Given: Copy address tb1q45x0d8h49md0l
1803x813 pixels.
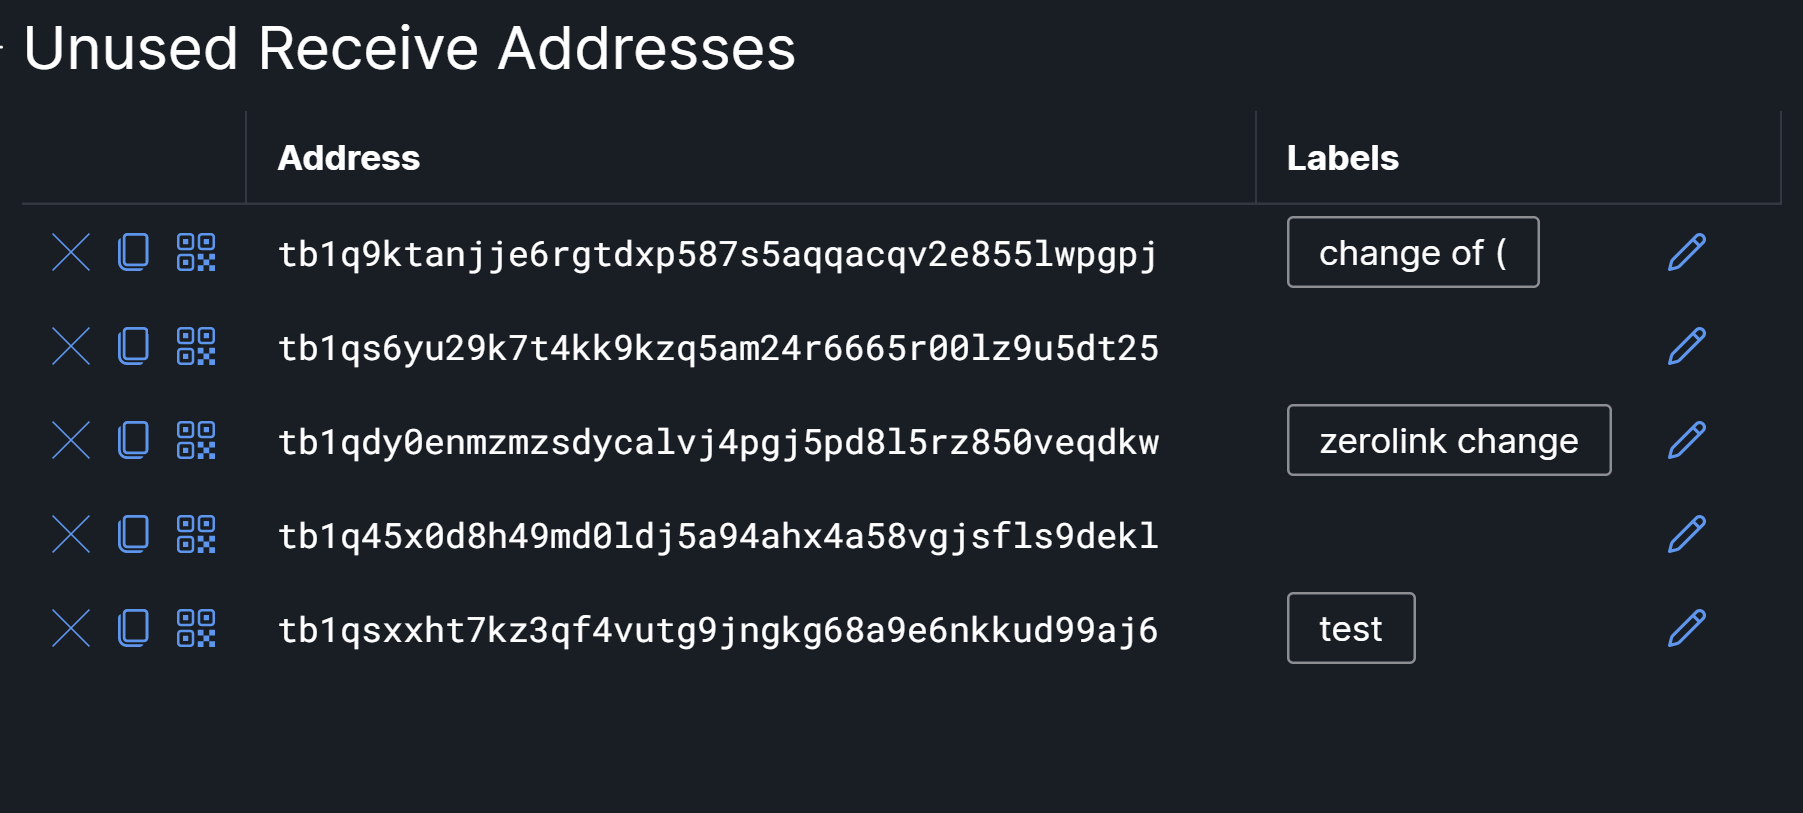Looking at the screenshot, I should 131,534.
